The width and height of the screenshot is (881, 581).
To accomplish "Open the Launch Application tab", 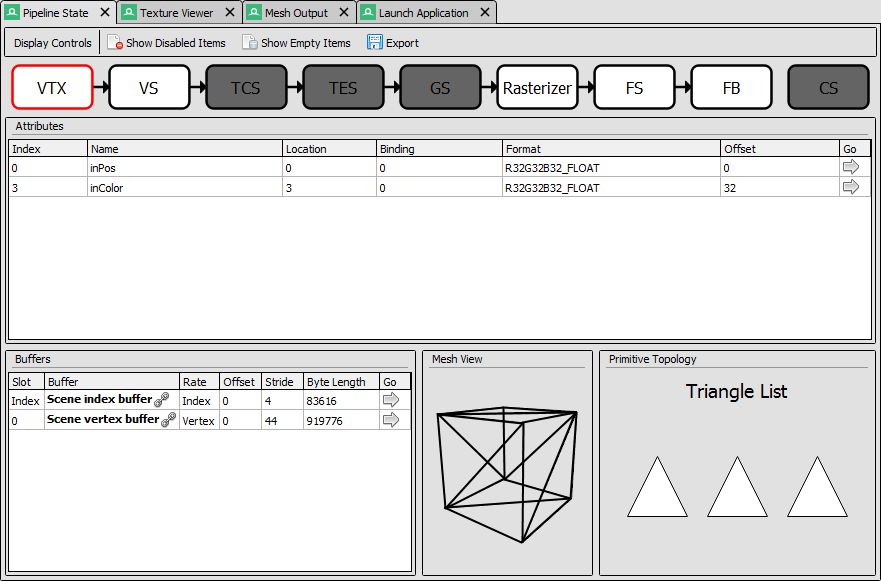I will click(423, 13).
